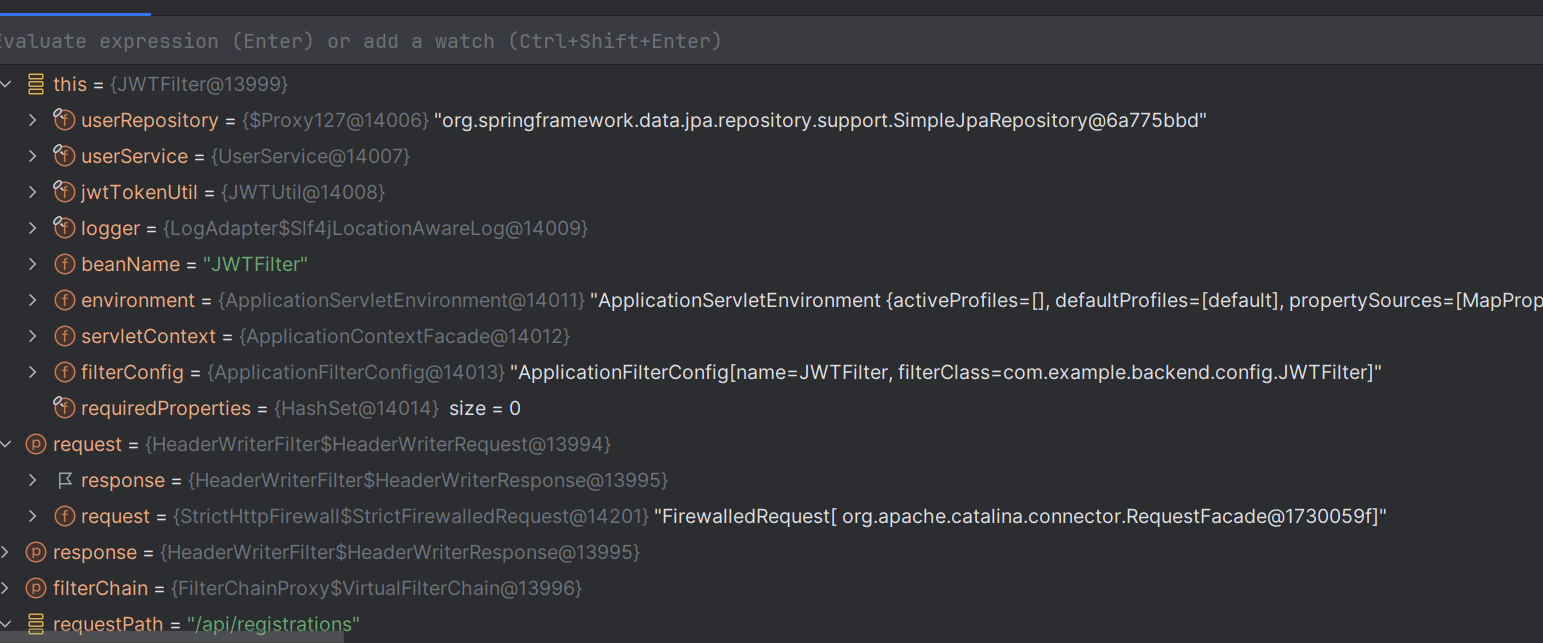Click the field icon next to userService

[x=65, y=157]
